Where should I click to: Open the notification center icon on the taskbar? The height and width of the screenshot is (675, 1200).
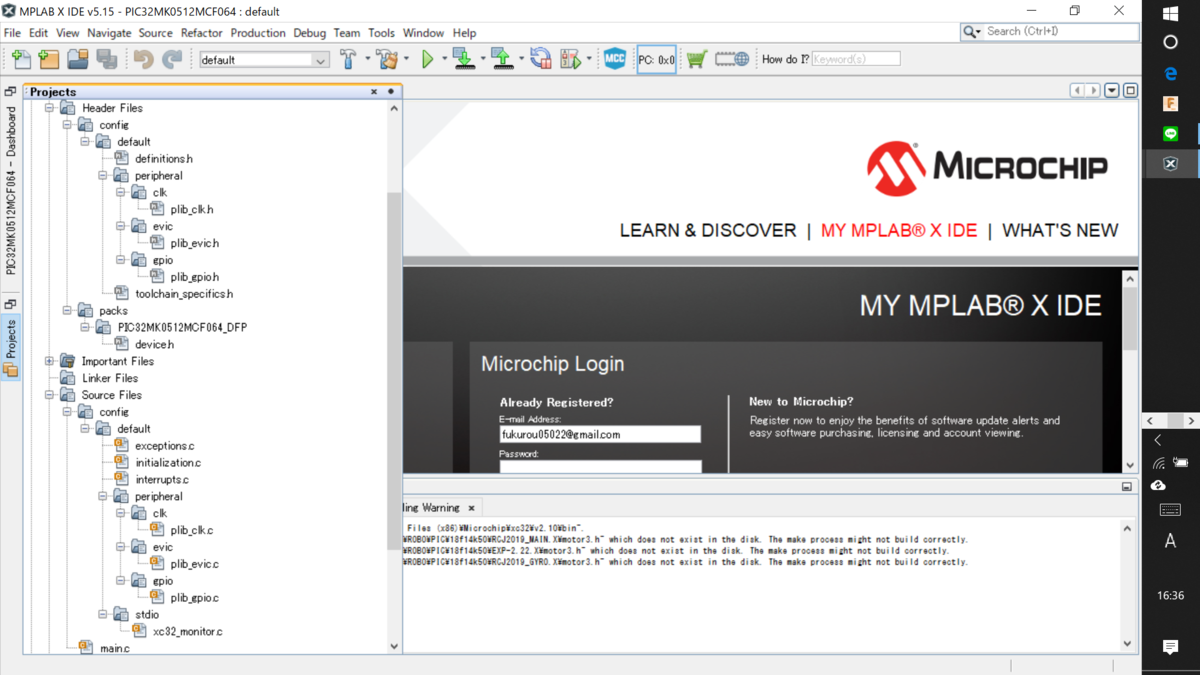1171,648
